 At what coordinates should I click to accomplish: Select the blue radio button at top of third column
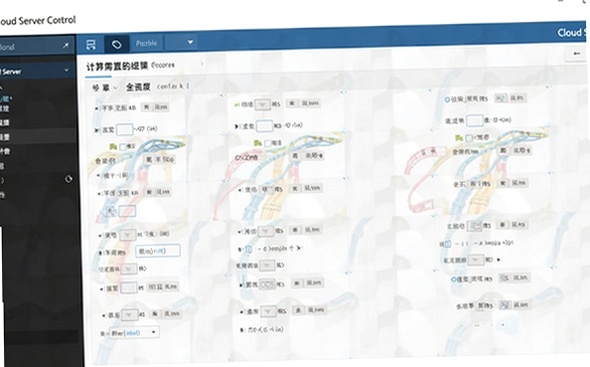click(447, 100)
